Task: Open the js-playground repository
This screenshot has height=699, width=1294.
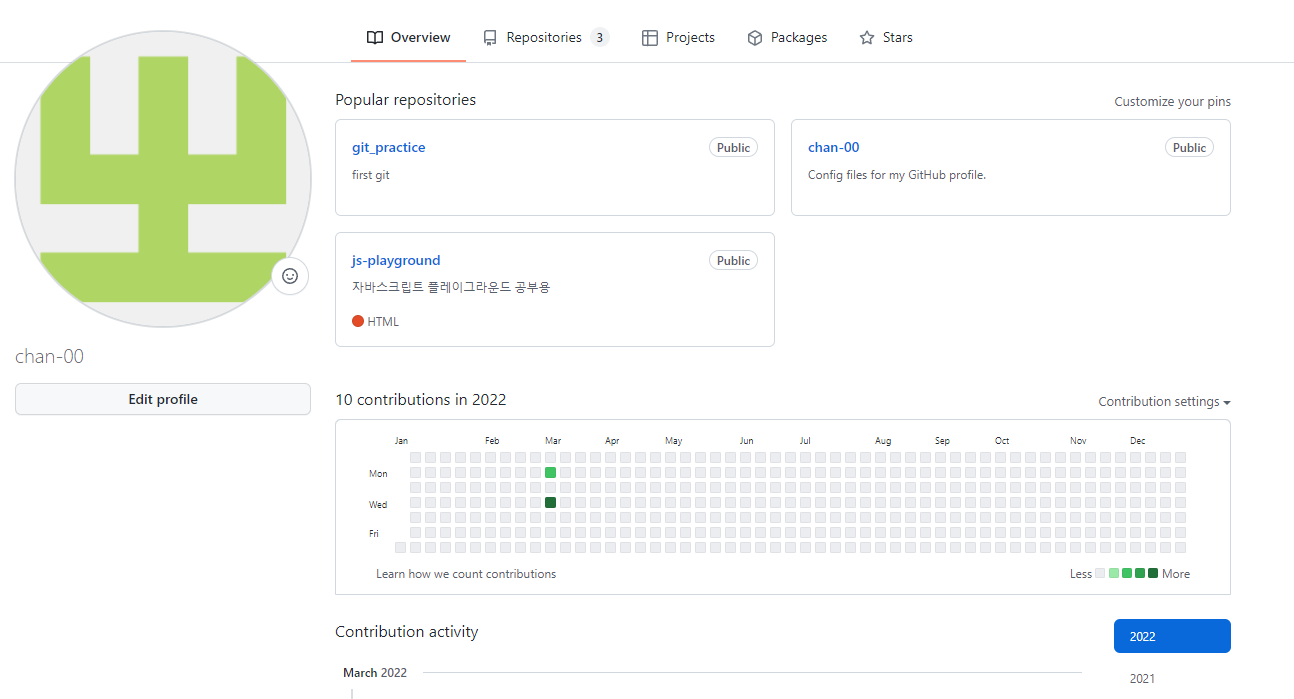Action: point(396,260)
